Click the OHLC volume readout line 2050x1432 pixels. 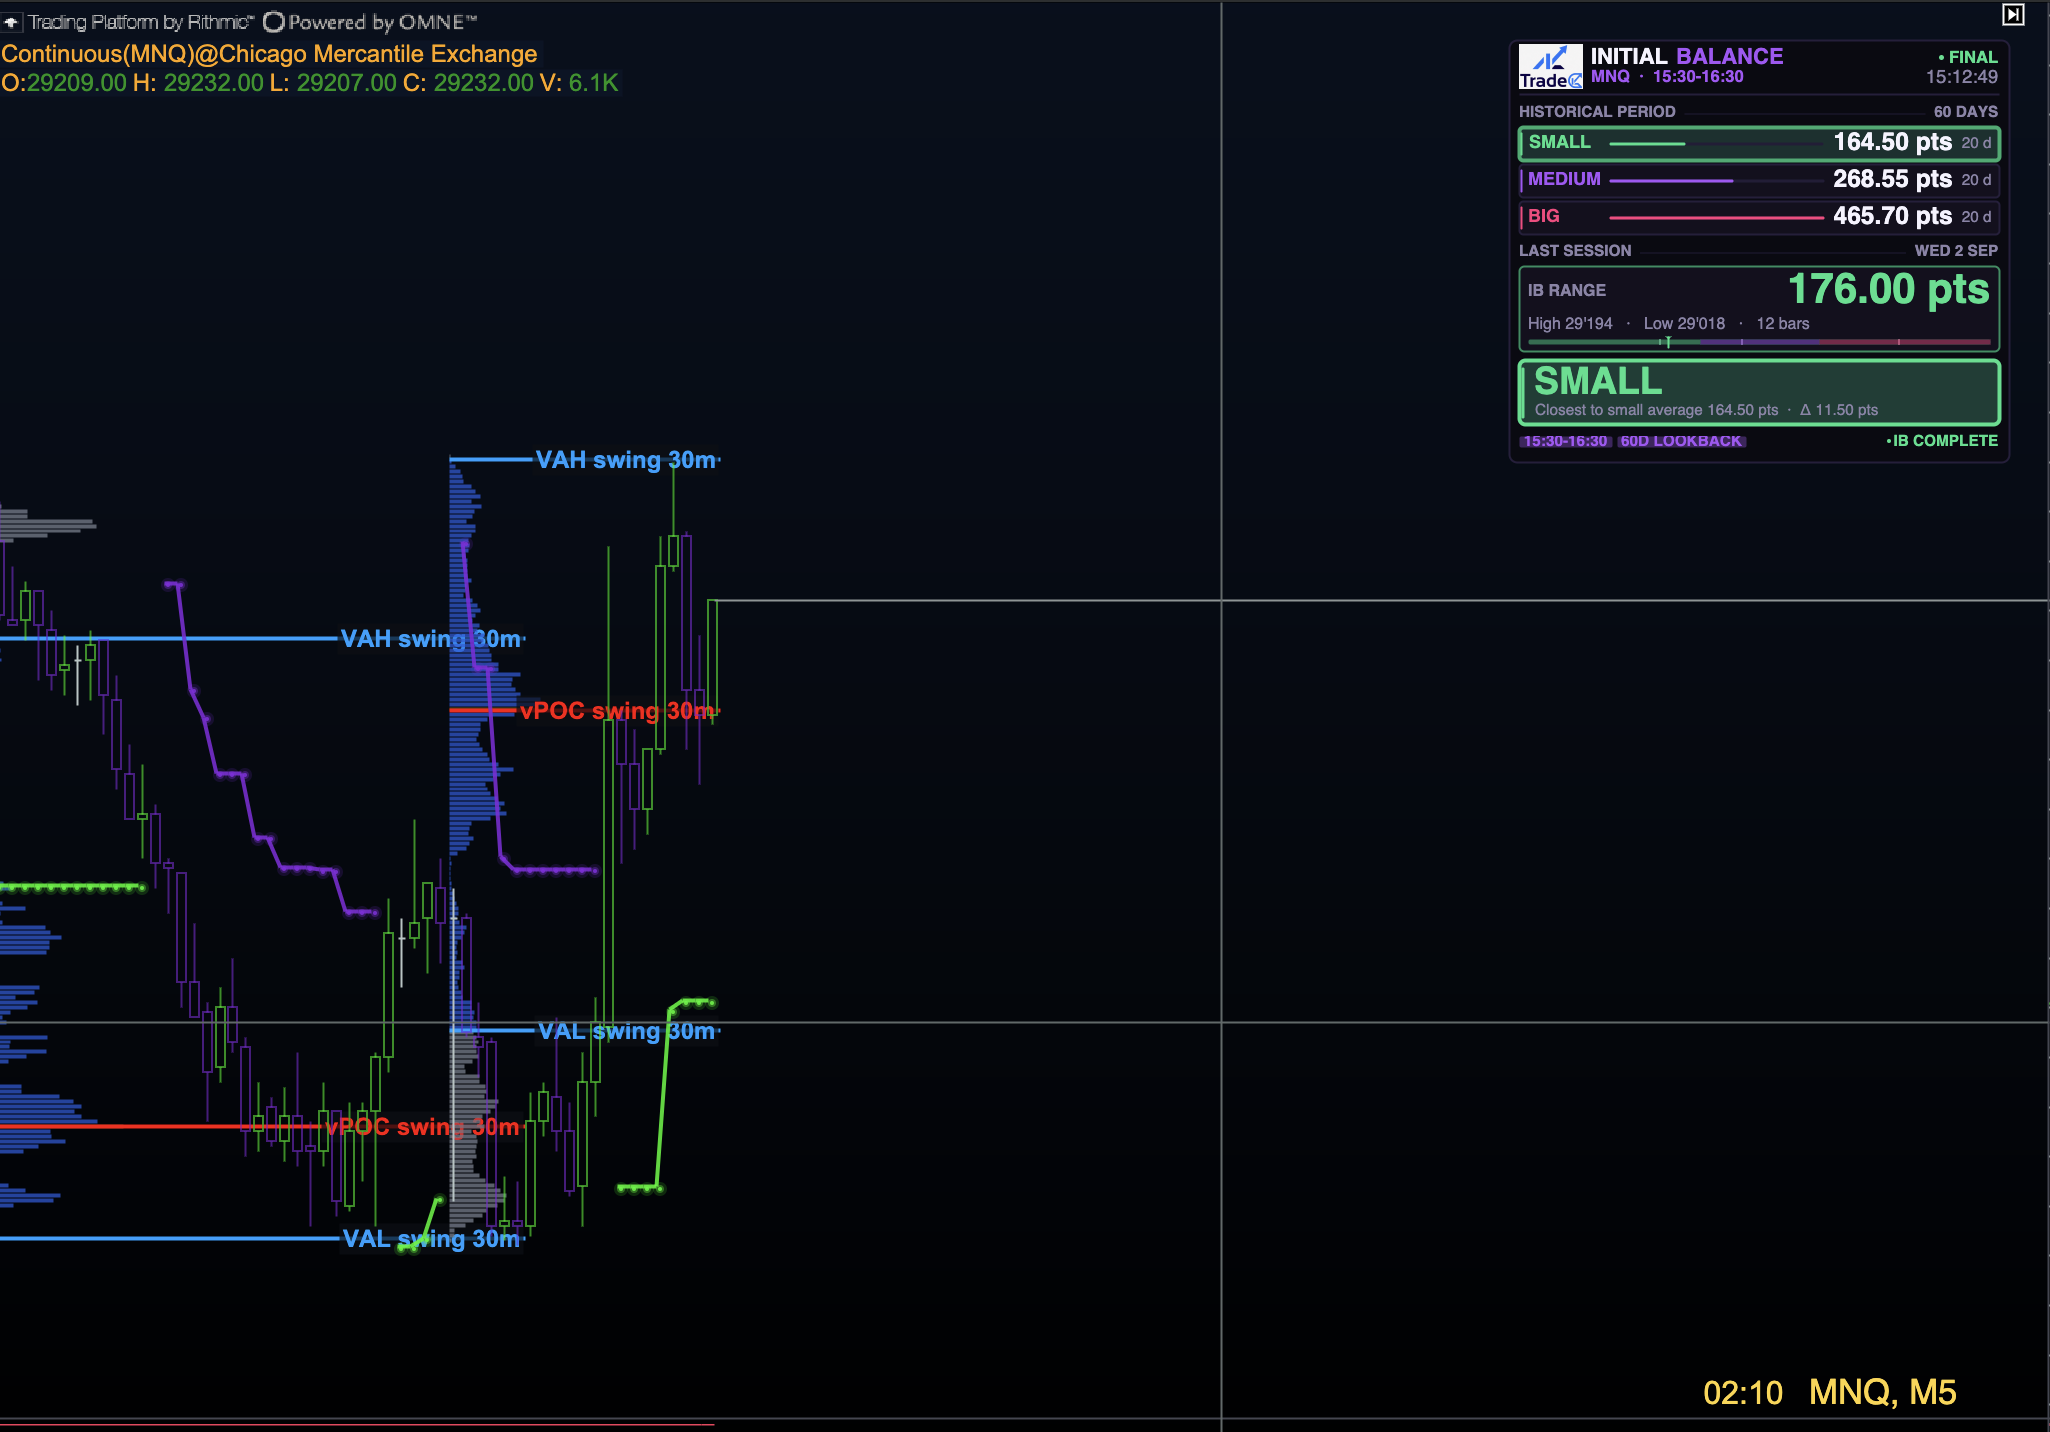(x=310, y=83)
